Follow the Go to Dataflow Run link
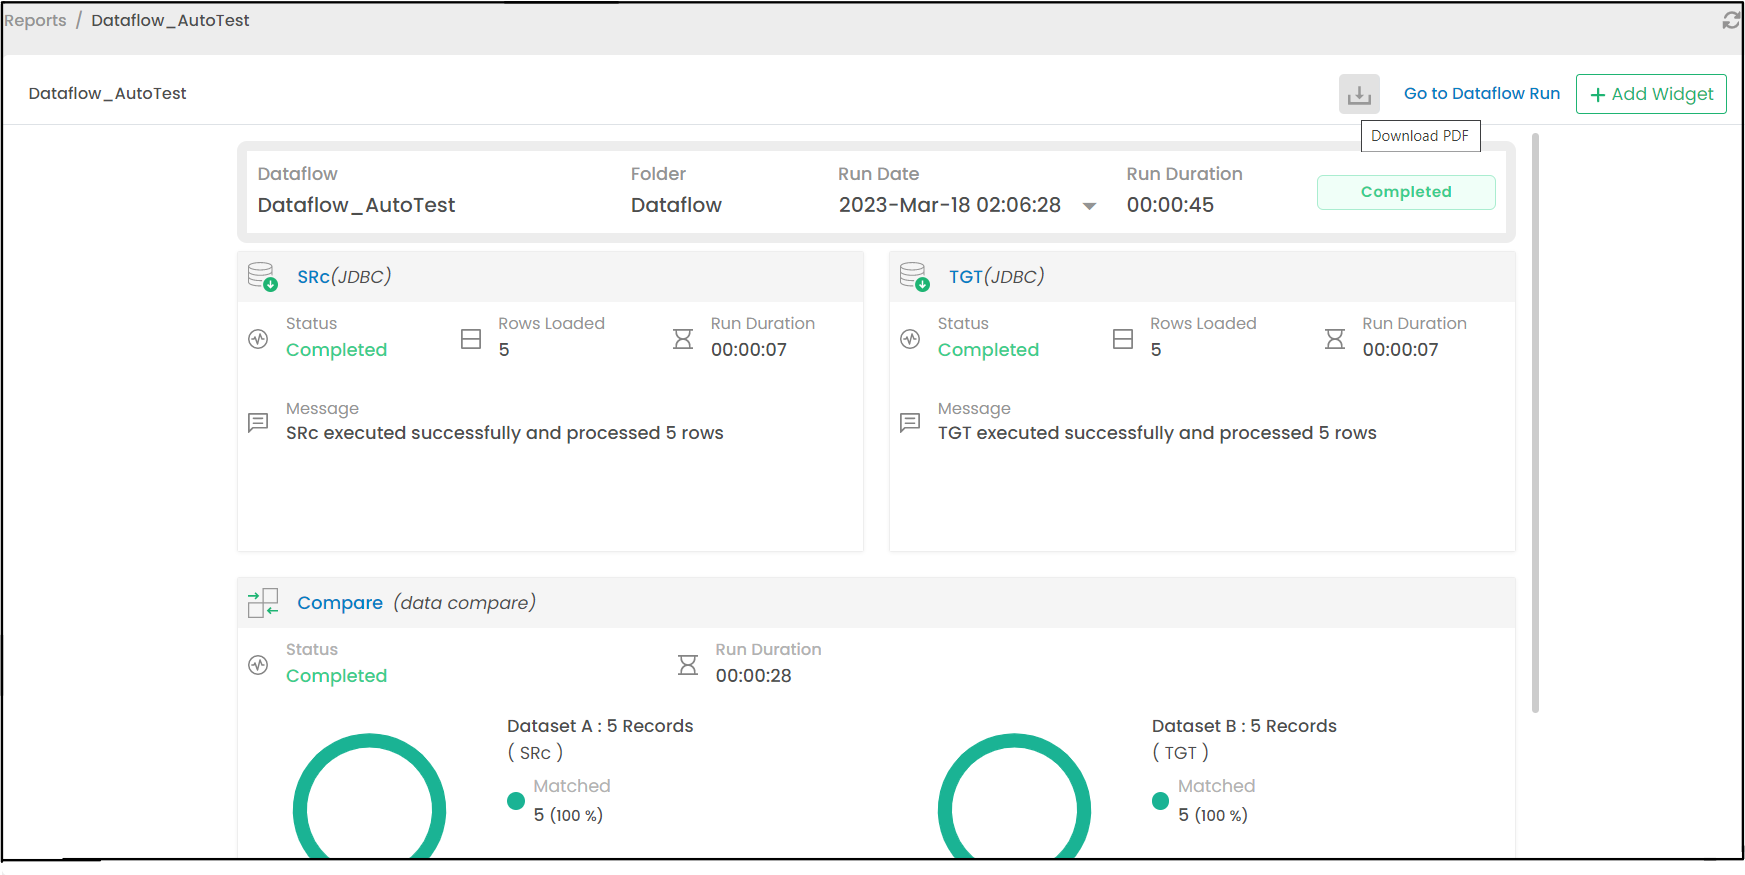Image resolution: width=1745 pixels, height=875 pixels. pyautogui.click(x=1481, y=93)
